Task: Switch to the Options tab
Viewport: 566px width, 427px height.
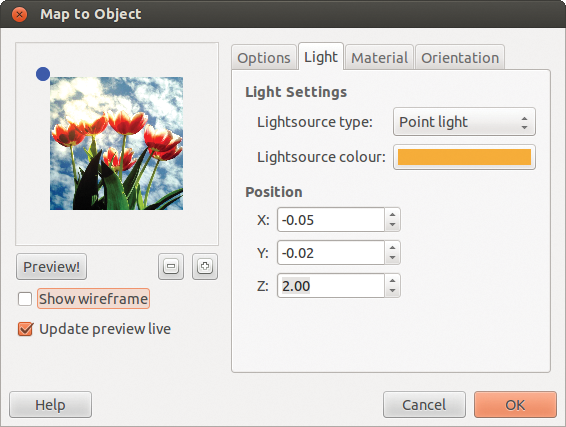Action: [x=264, y=58]
